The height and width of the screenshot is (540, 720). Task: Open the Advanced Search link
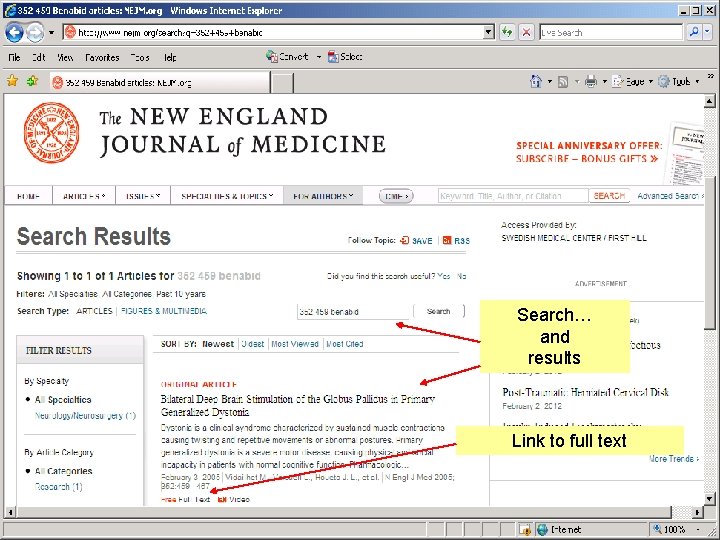[670, 196]
